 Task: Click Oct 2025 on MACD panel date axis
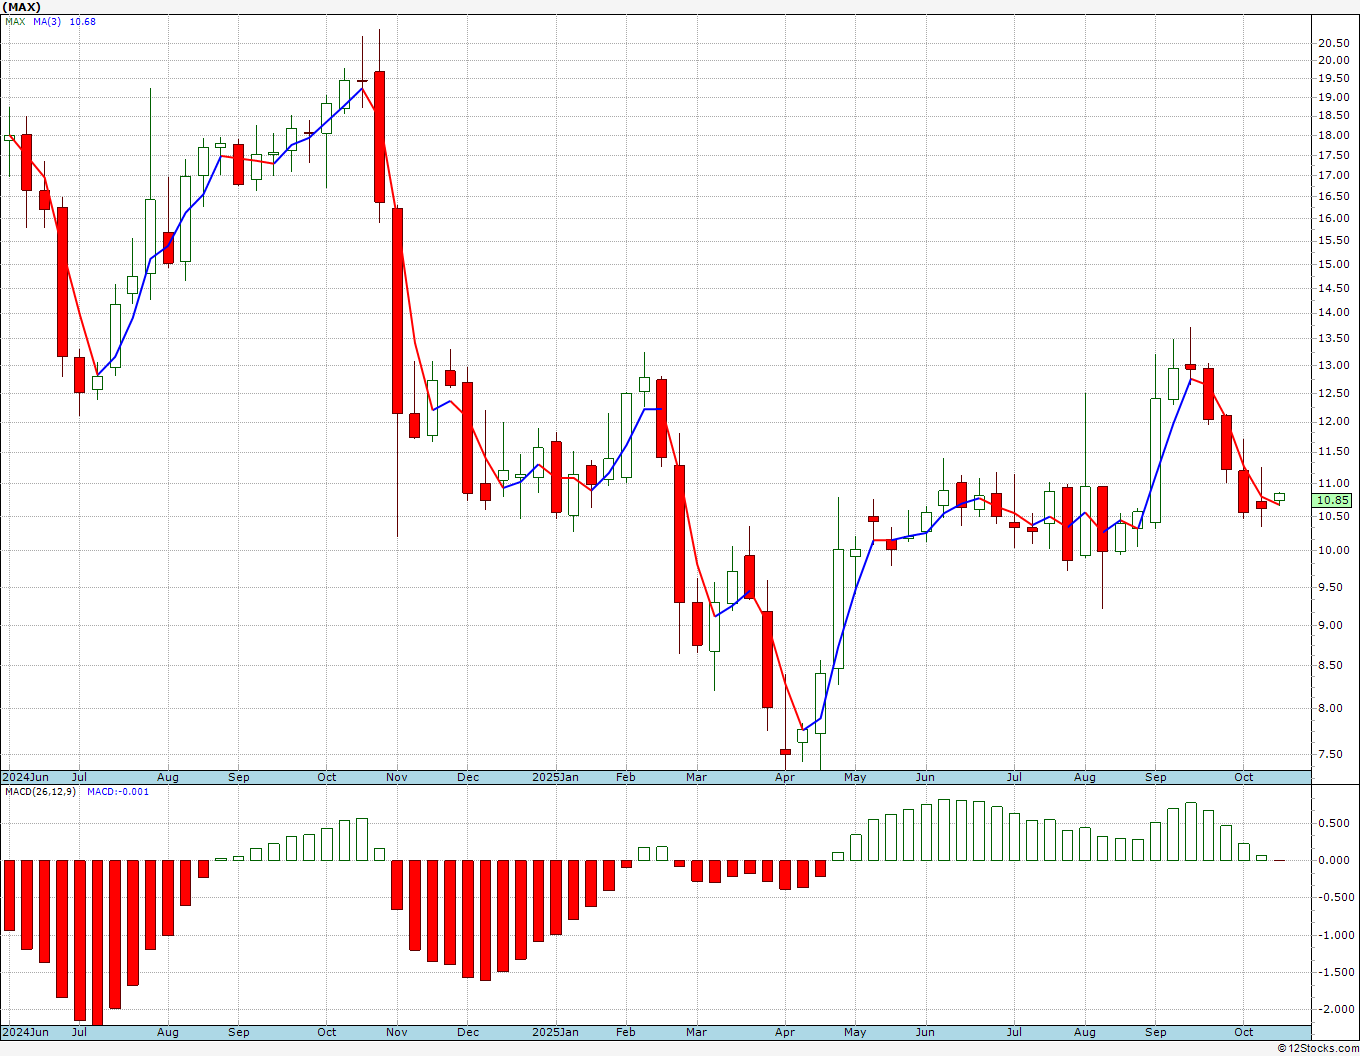[1243, 1032]
